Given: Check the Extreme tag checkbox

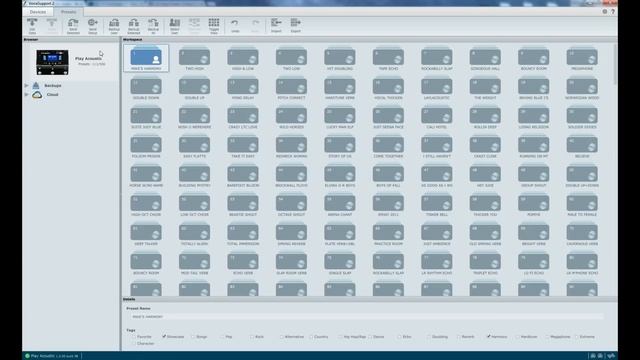Looking at the screenshot, I should (x=577, y=337).
